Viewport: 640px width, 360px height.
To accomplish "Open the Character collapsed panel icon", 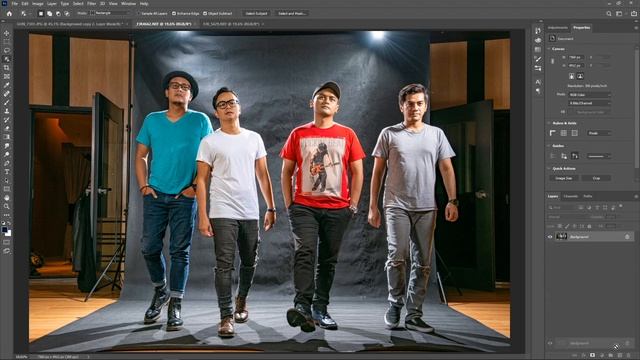I will click(538, 82).
